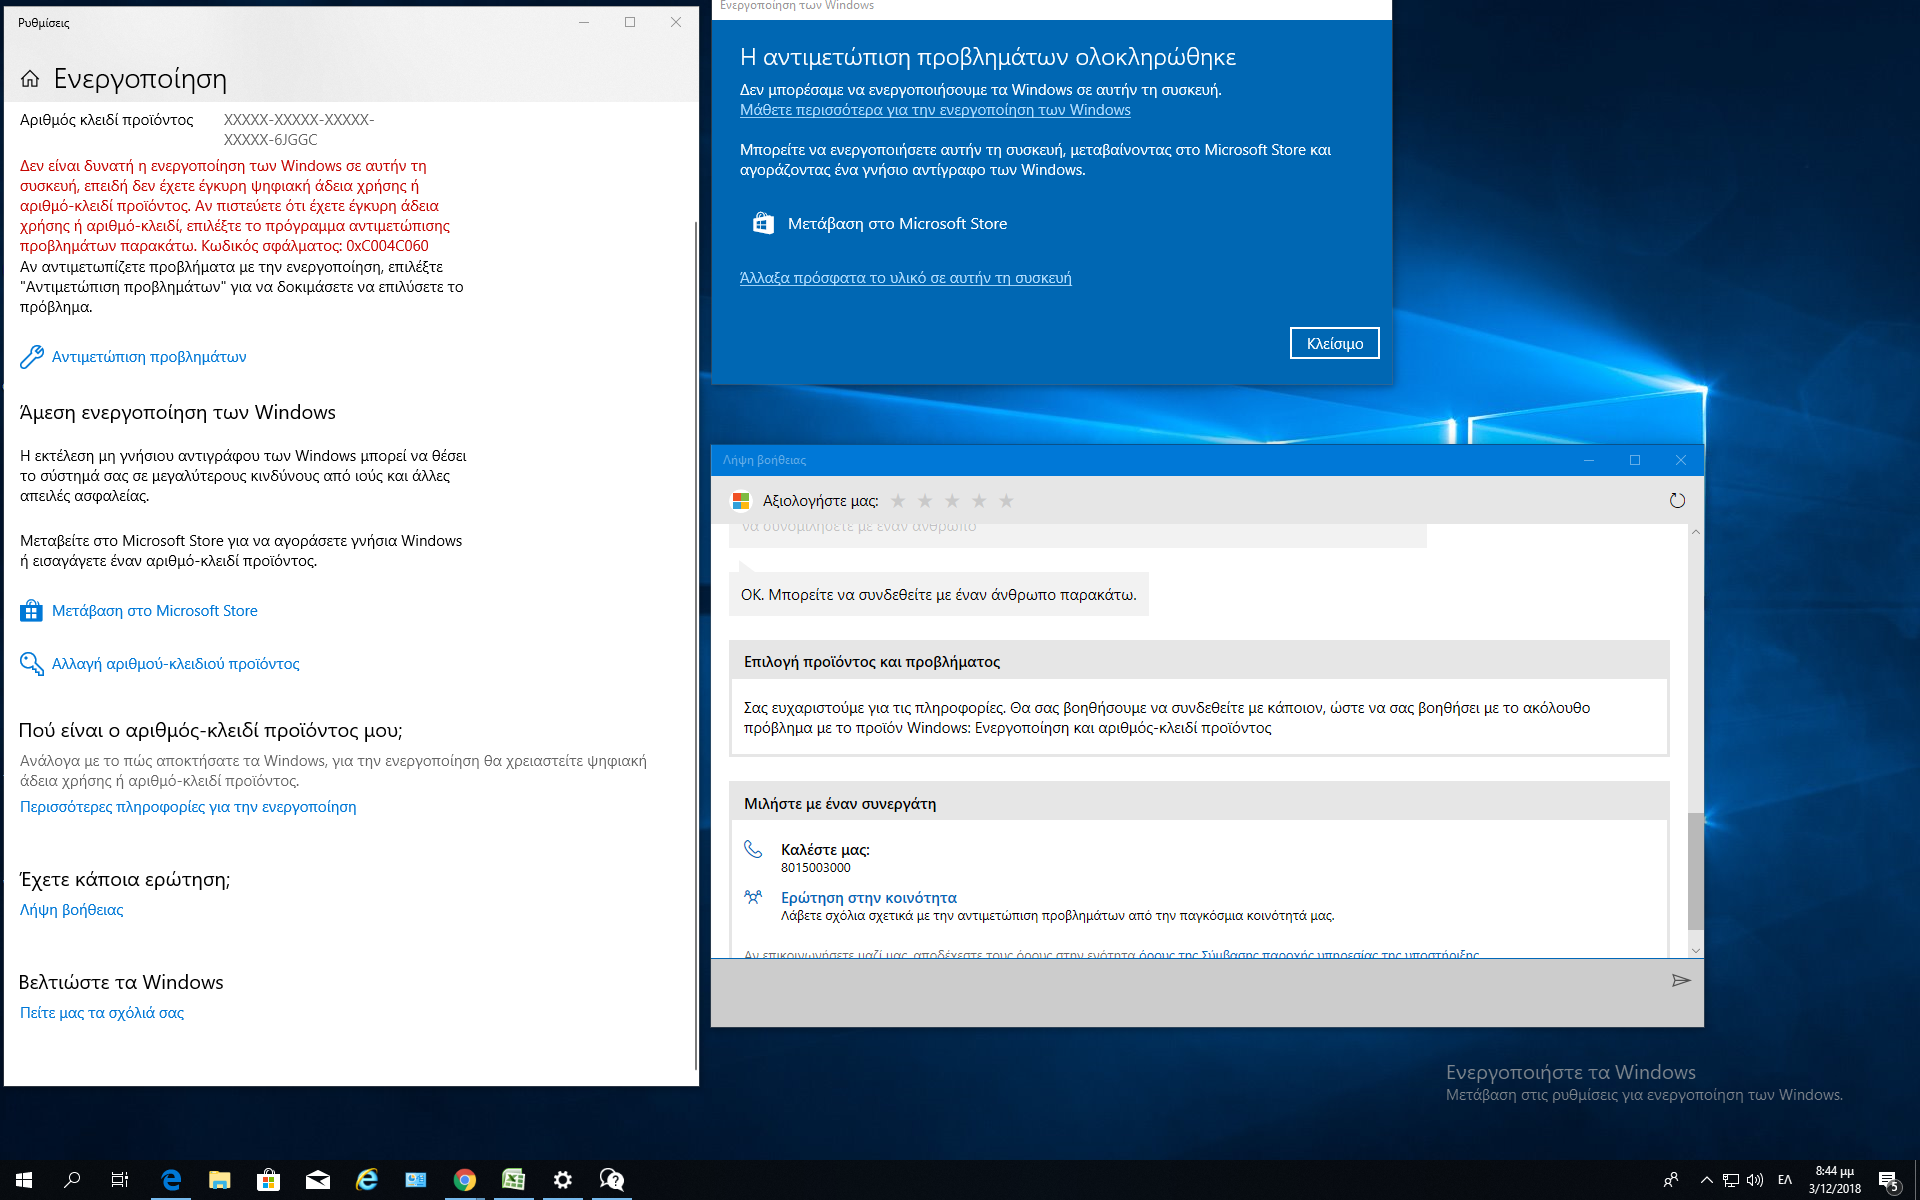The image size is (1920, 1200).
Task: Open the Action Center notifications icon
Action: [x=1889, y=1181]
